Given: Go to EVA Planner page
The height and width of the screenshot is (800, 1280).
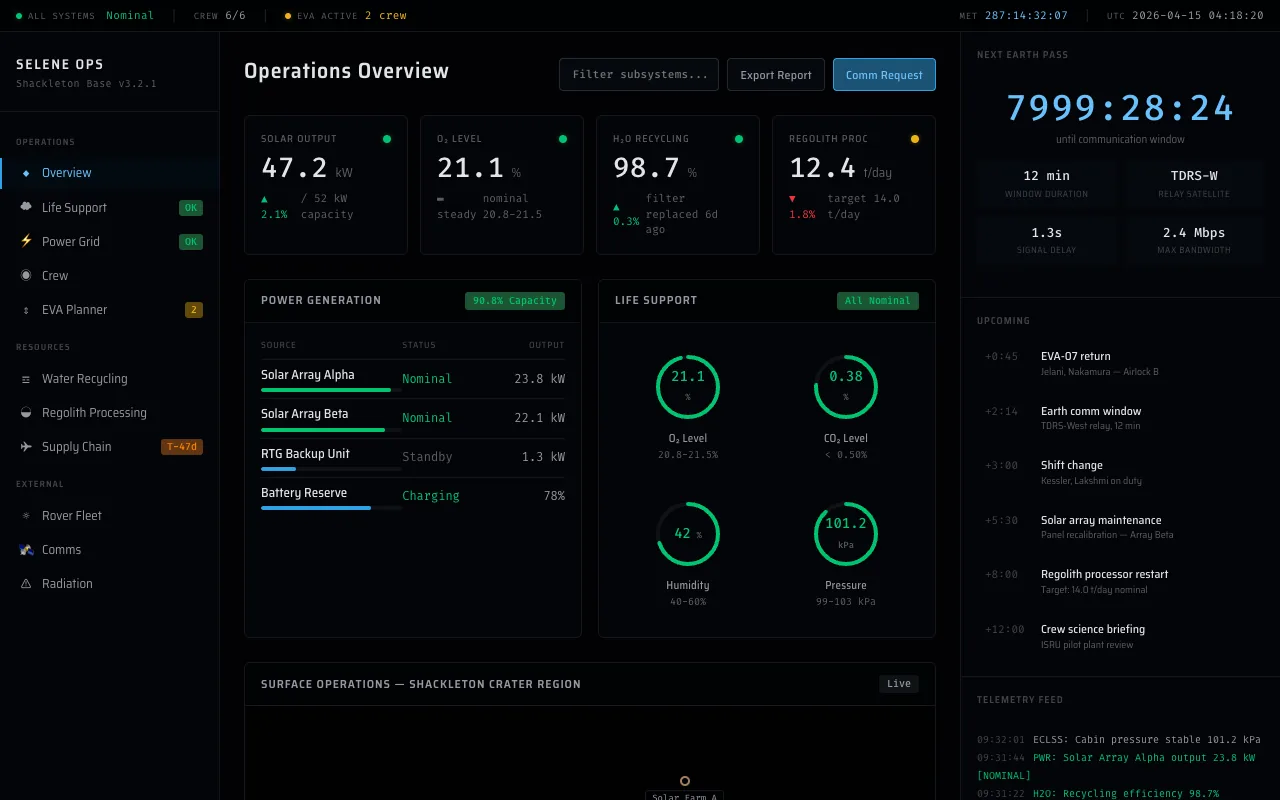Looking at the screenshot, I should tap(74, 310).
